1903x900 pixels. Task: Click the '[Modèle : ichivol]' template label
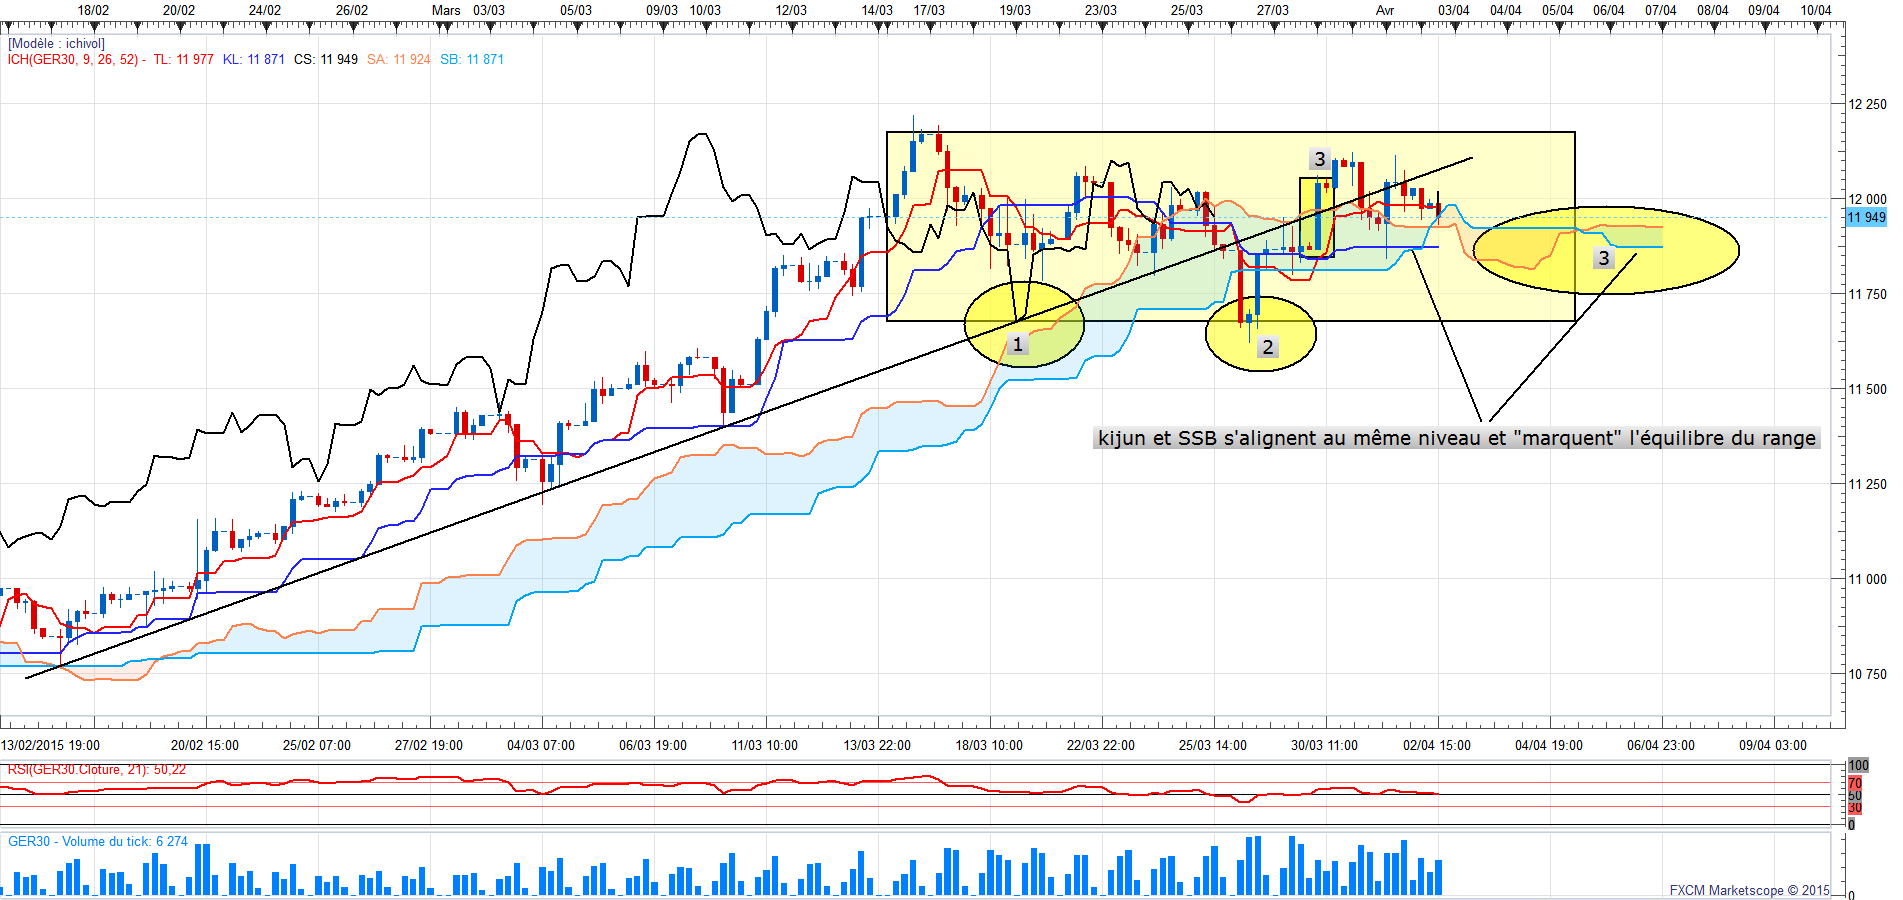(x=56, y=44)
